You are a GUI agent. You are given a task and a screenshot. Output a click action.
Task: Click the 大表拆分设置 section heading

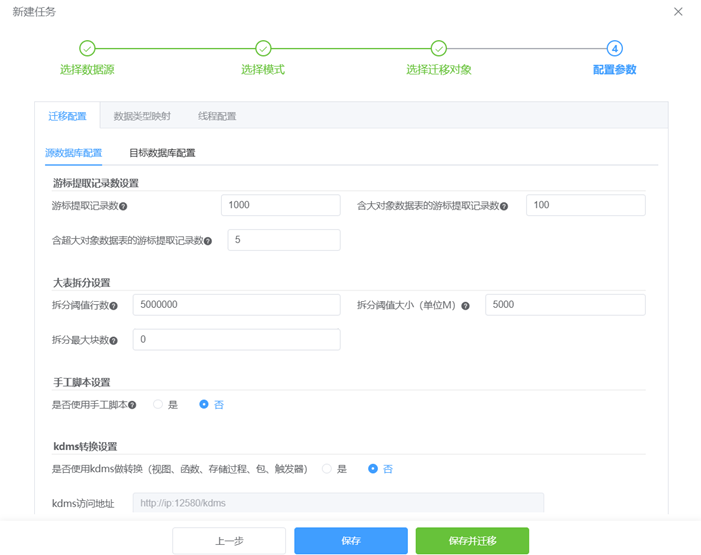click(x=81, y=283)
